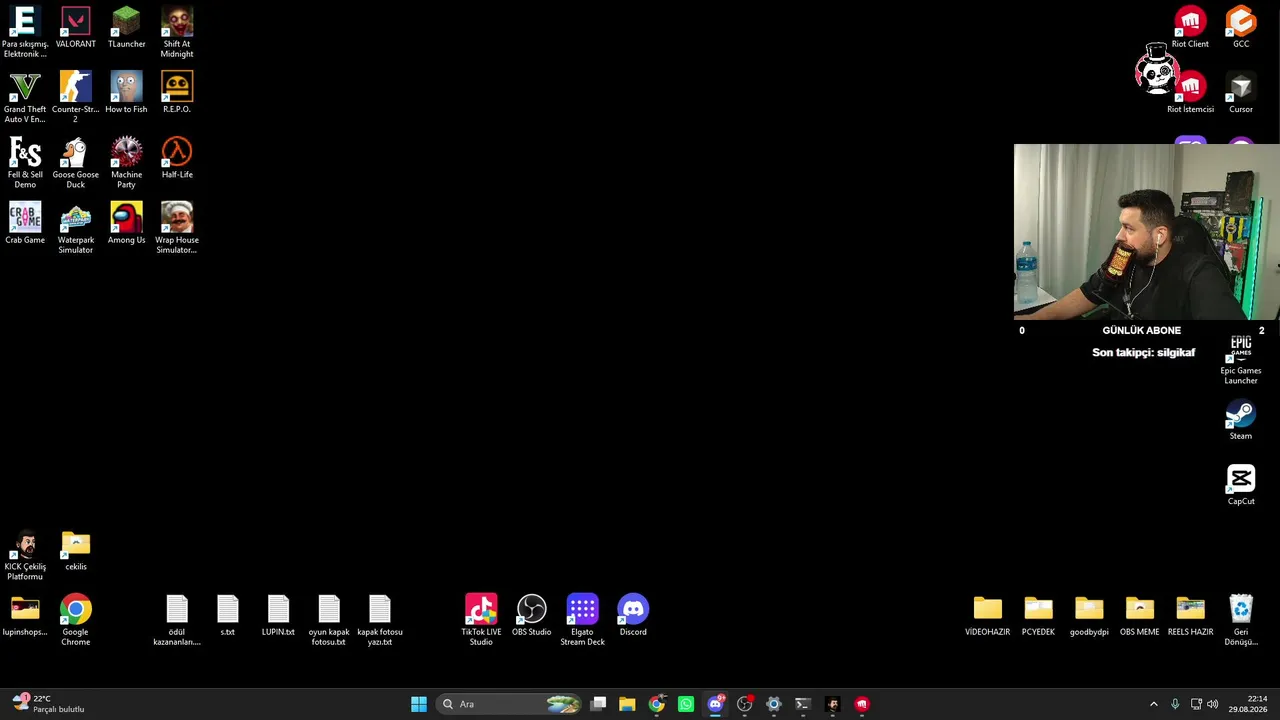
Task: Launch Half-Life from the desktop
Action: coord(177,158)
